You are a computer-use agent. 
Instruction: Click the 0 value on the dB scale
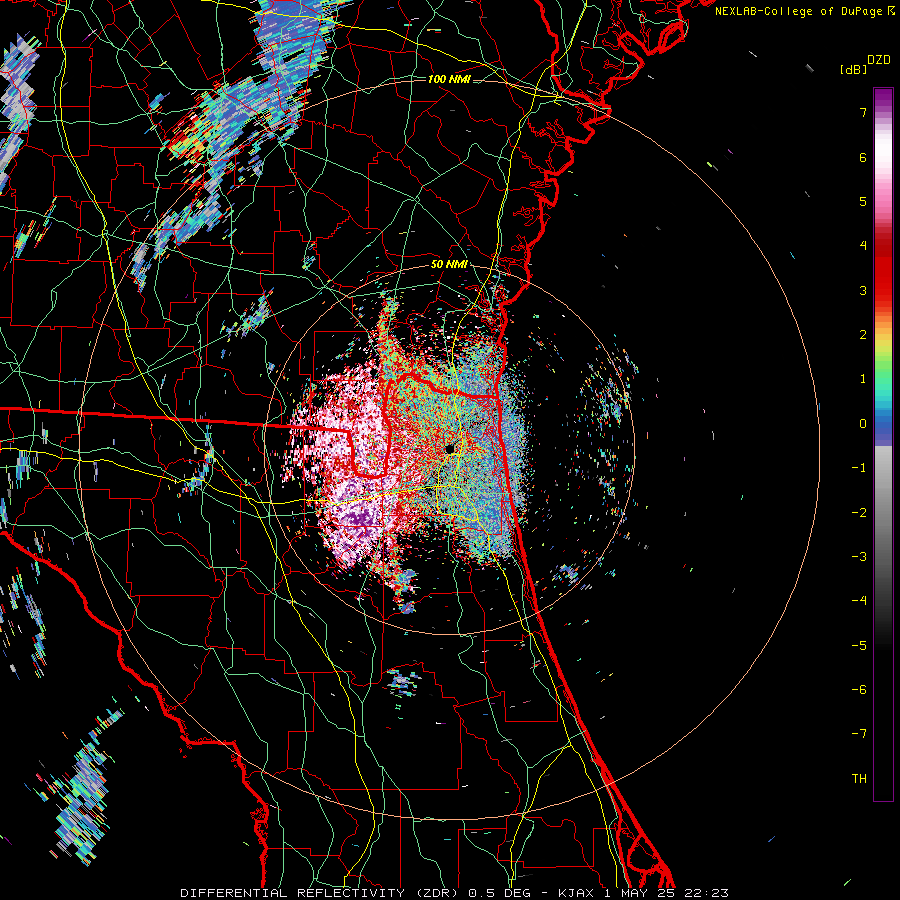863,424
